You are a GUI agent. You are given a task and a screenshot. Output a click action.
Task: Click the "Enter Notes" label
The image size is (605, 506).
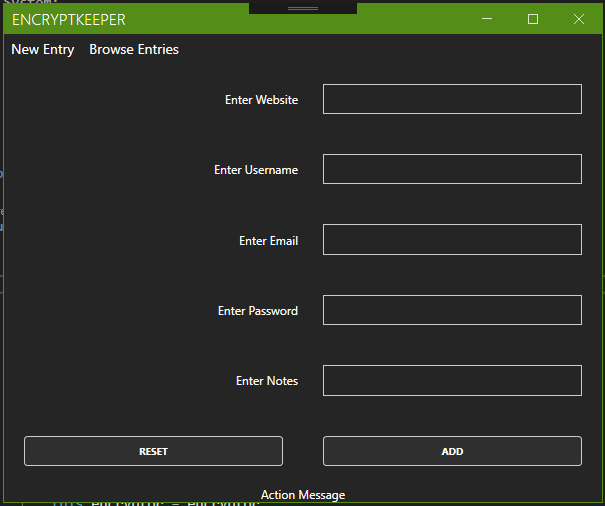(267, 381)
